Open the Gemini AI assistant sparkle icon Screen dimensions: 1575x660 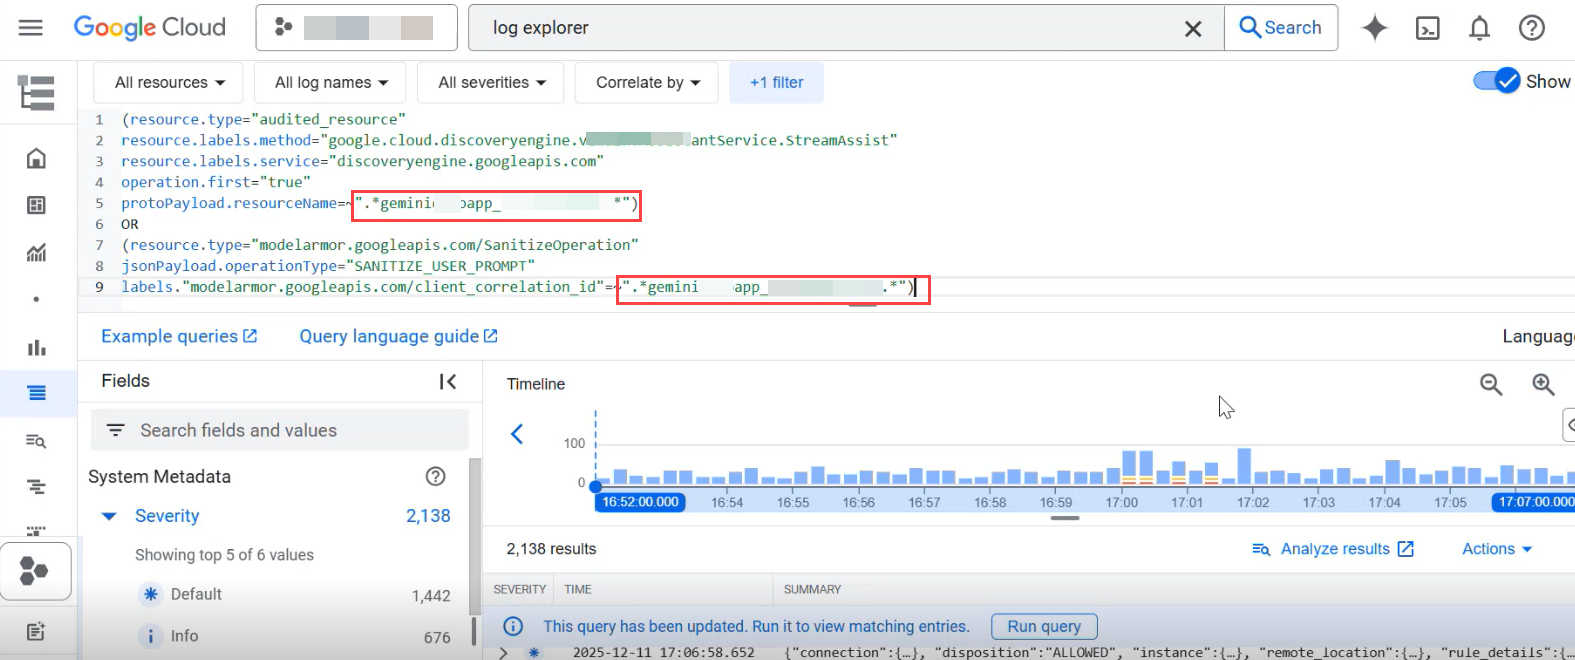[x=1375, y=28]
